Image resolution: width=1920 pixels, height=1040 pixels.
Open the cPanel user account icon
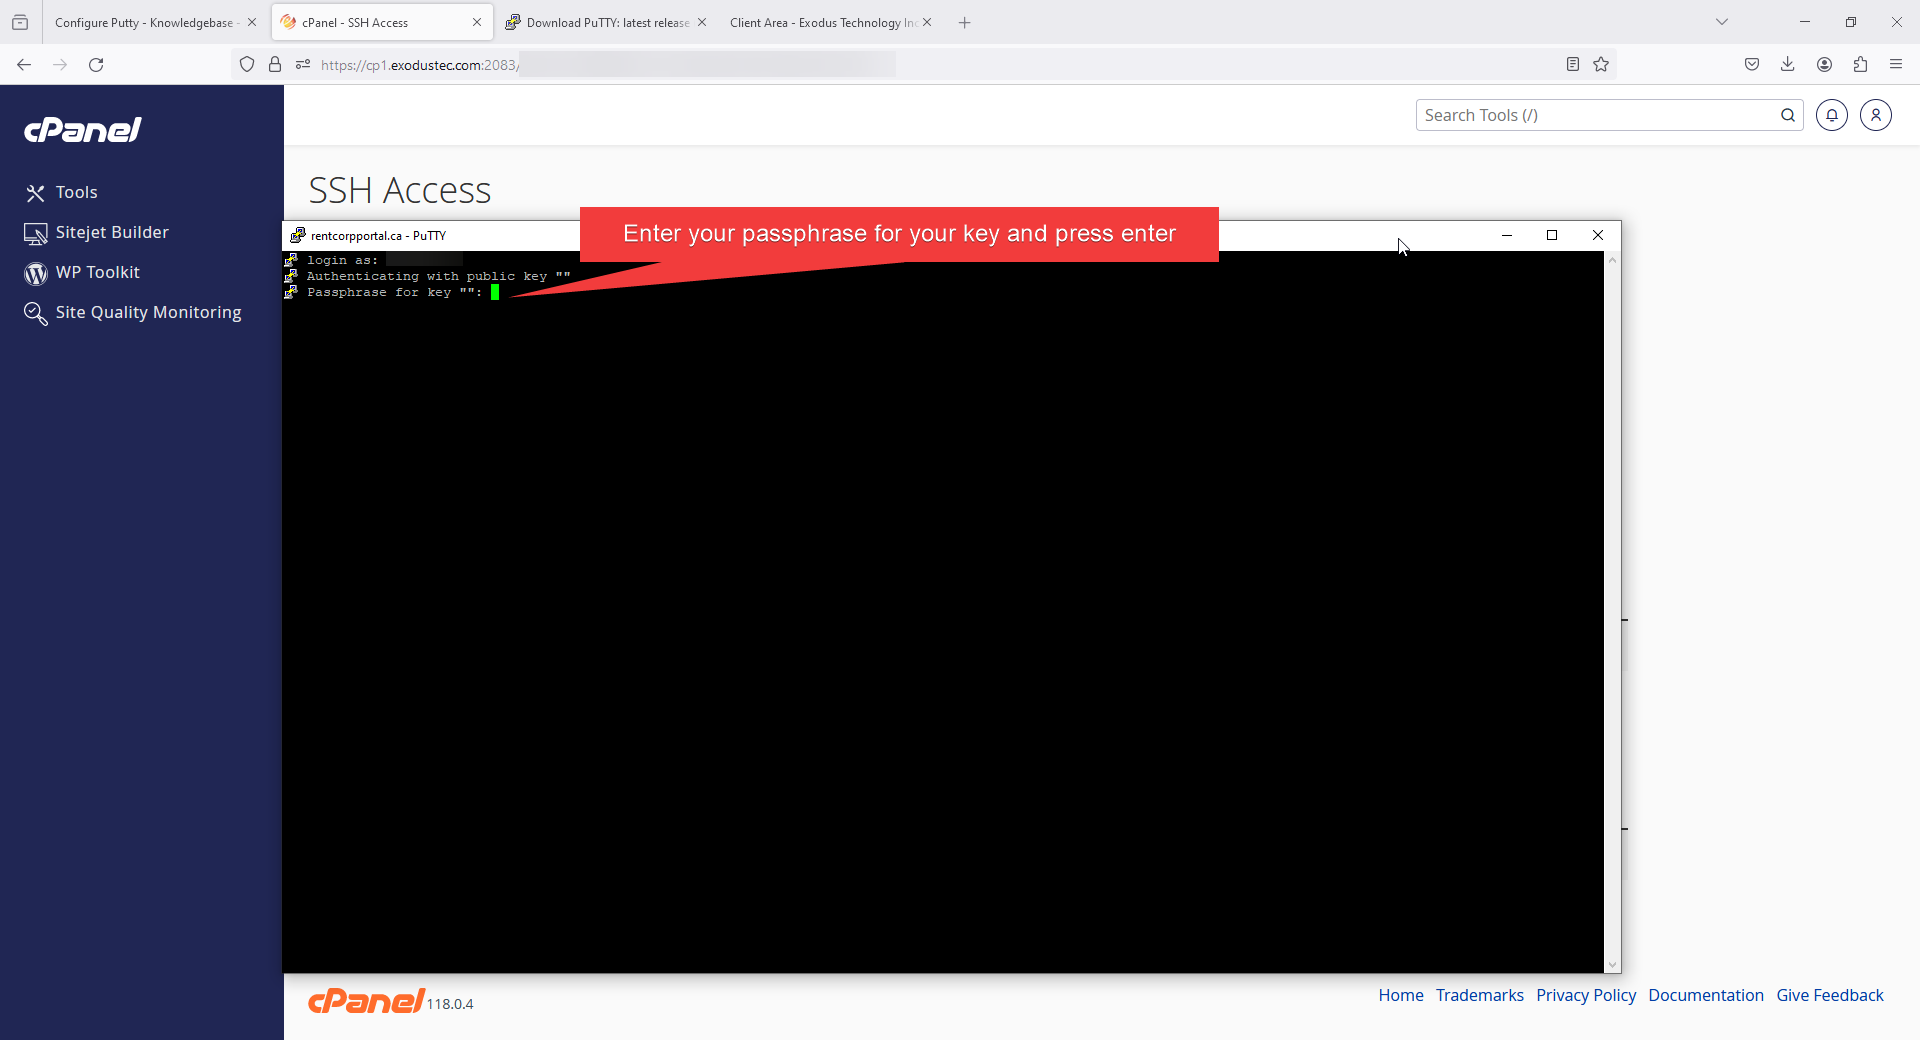pos(1875,115)
